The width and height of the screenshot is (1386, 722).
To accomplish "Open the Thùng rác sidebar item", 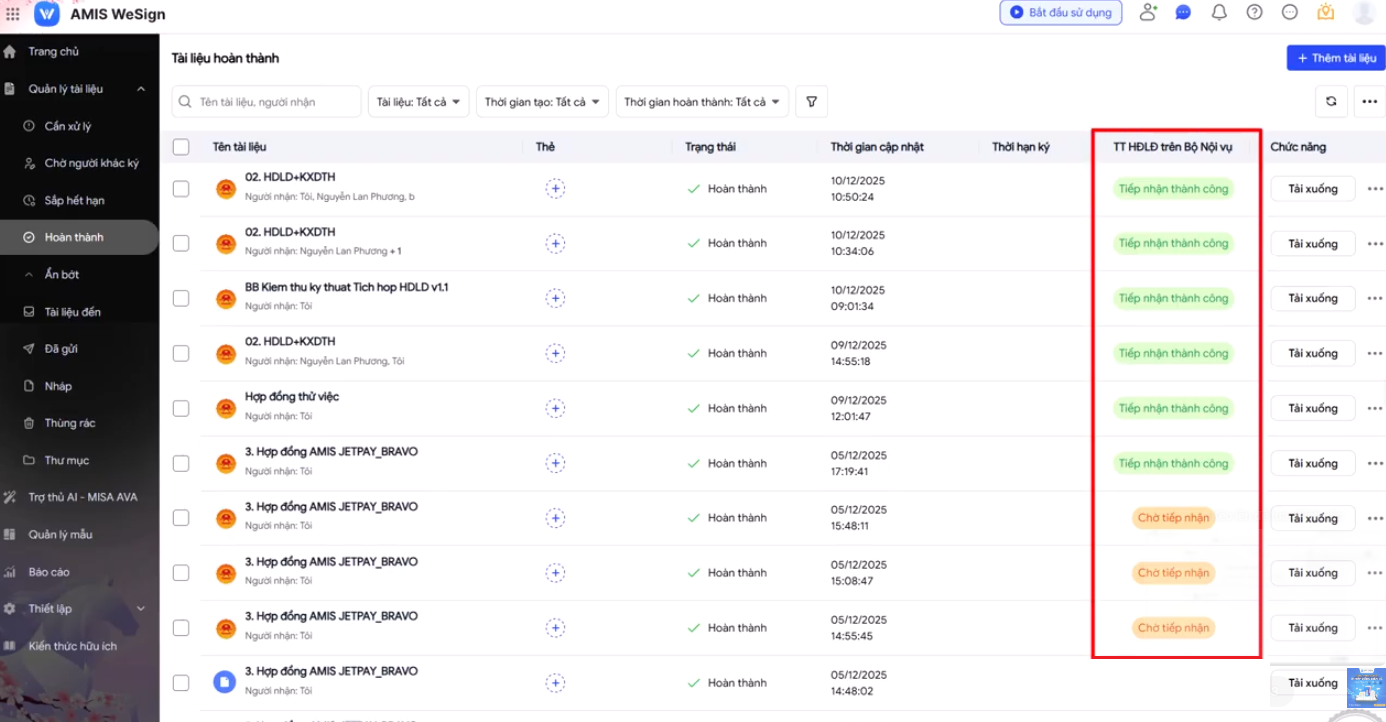I will click(69, 423).
